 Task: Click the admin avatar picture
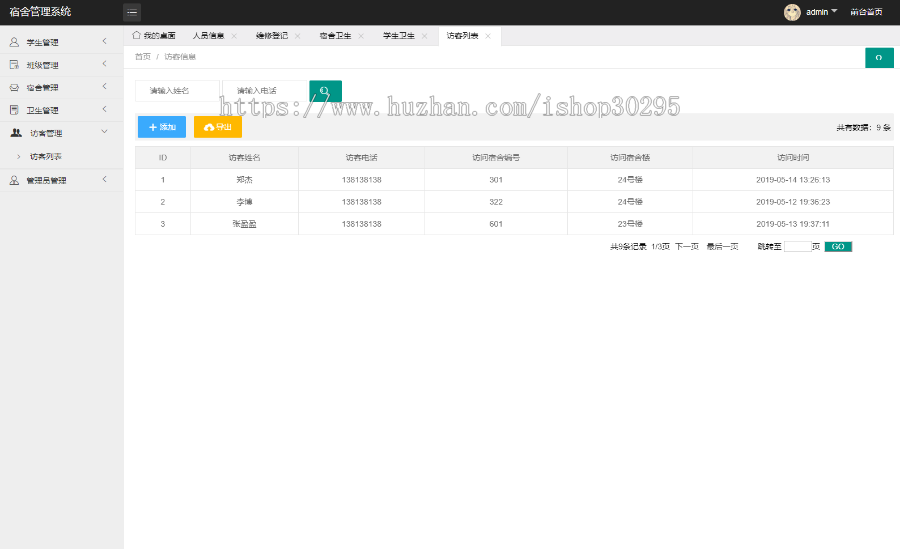tap(792, 12)
